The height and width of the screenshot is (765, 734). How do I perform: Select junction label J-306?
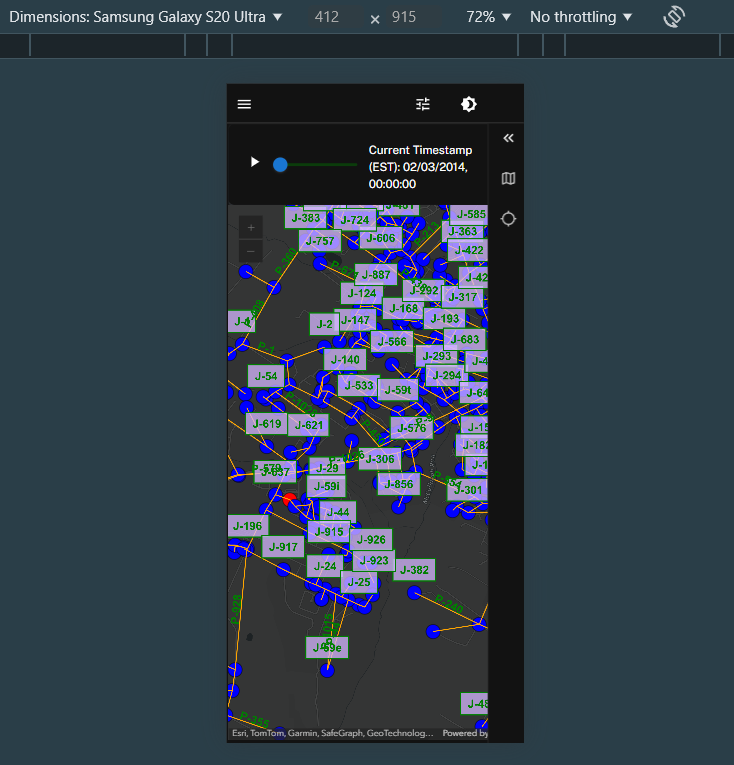[x=380, y=459]
